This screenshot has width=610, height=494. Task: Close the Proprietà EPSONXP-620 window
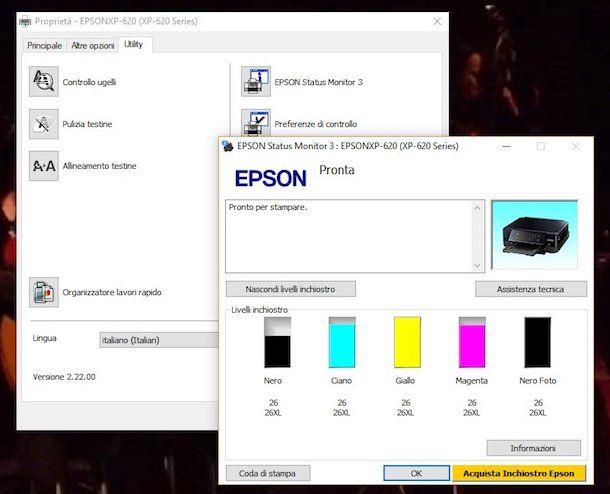click(437, 21)
